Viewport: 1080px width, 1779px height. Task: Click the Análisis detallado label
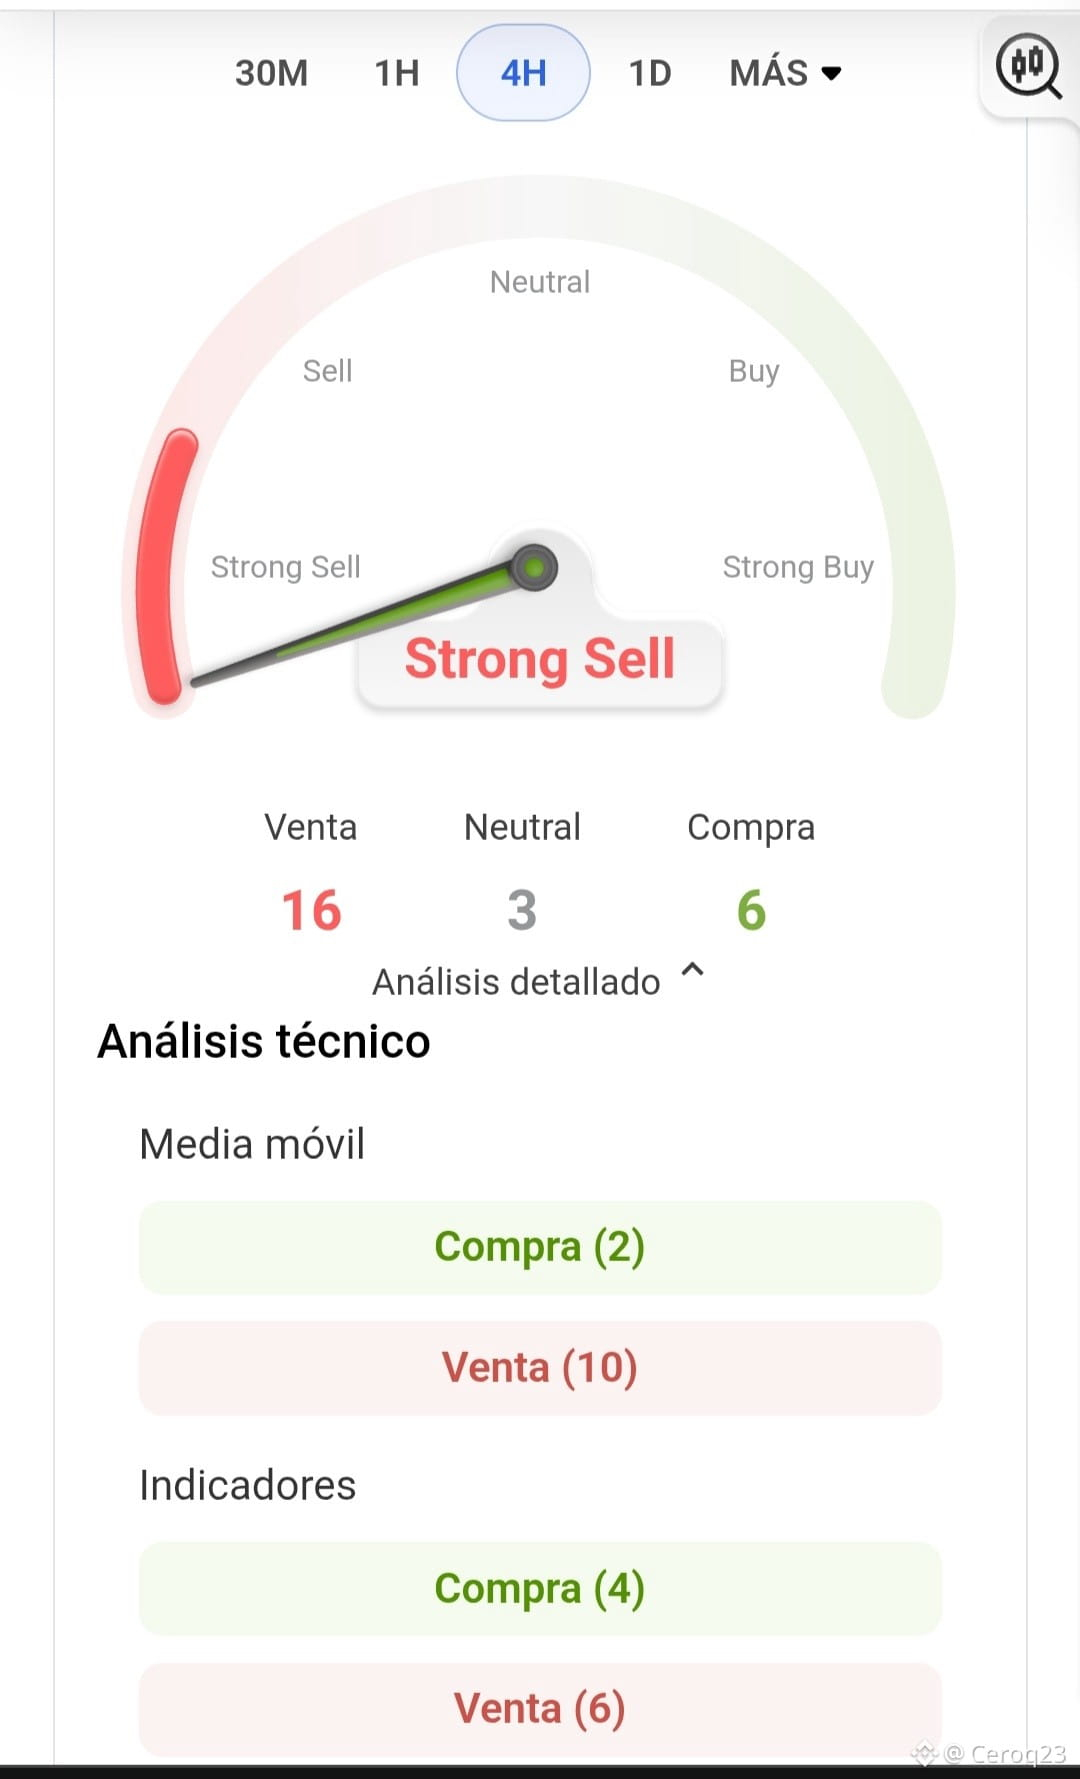[x=516, y=982]
